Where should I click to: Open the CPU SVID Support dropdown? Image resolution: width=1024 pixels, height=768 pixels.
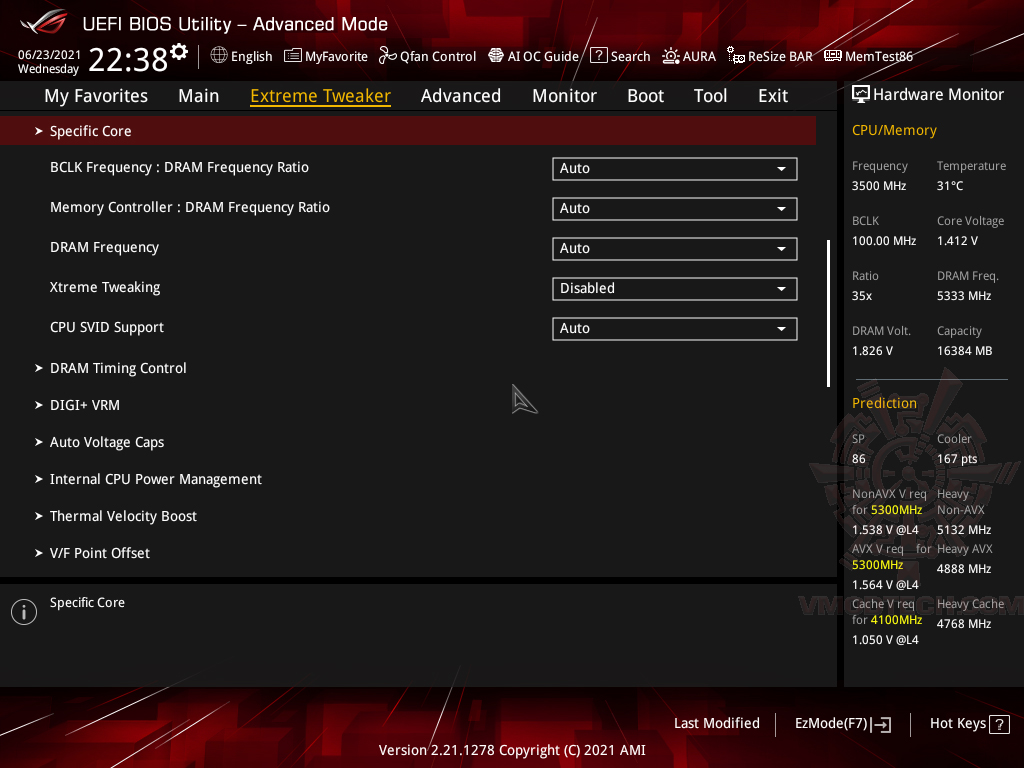point(674,328)
